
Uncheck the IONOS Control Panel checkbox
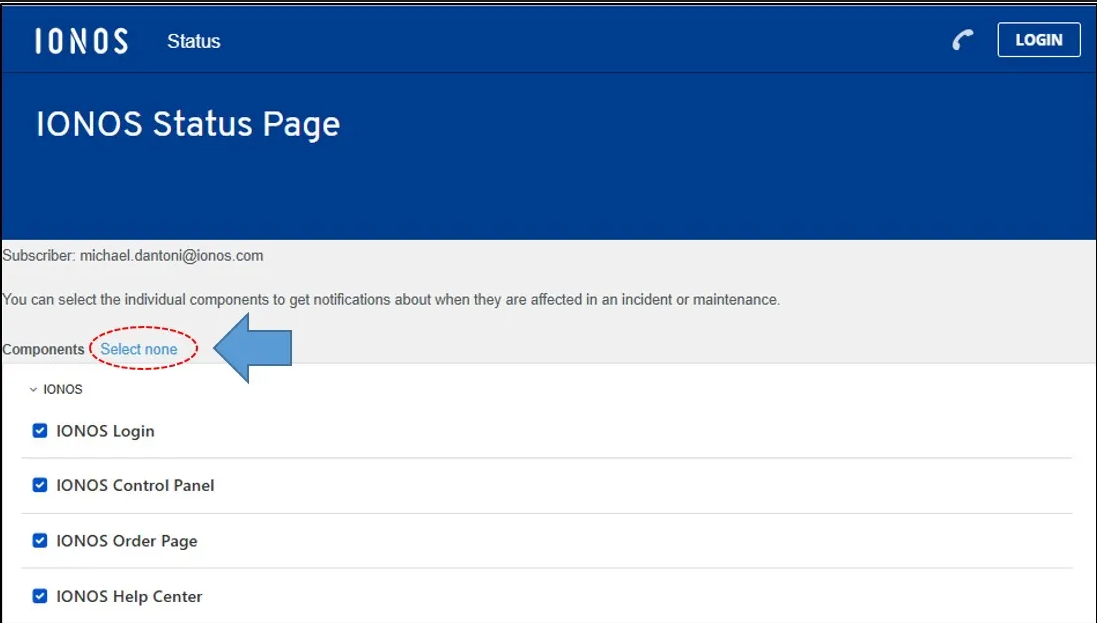click(40, 485)
